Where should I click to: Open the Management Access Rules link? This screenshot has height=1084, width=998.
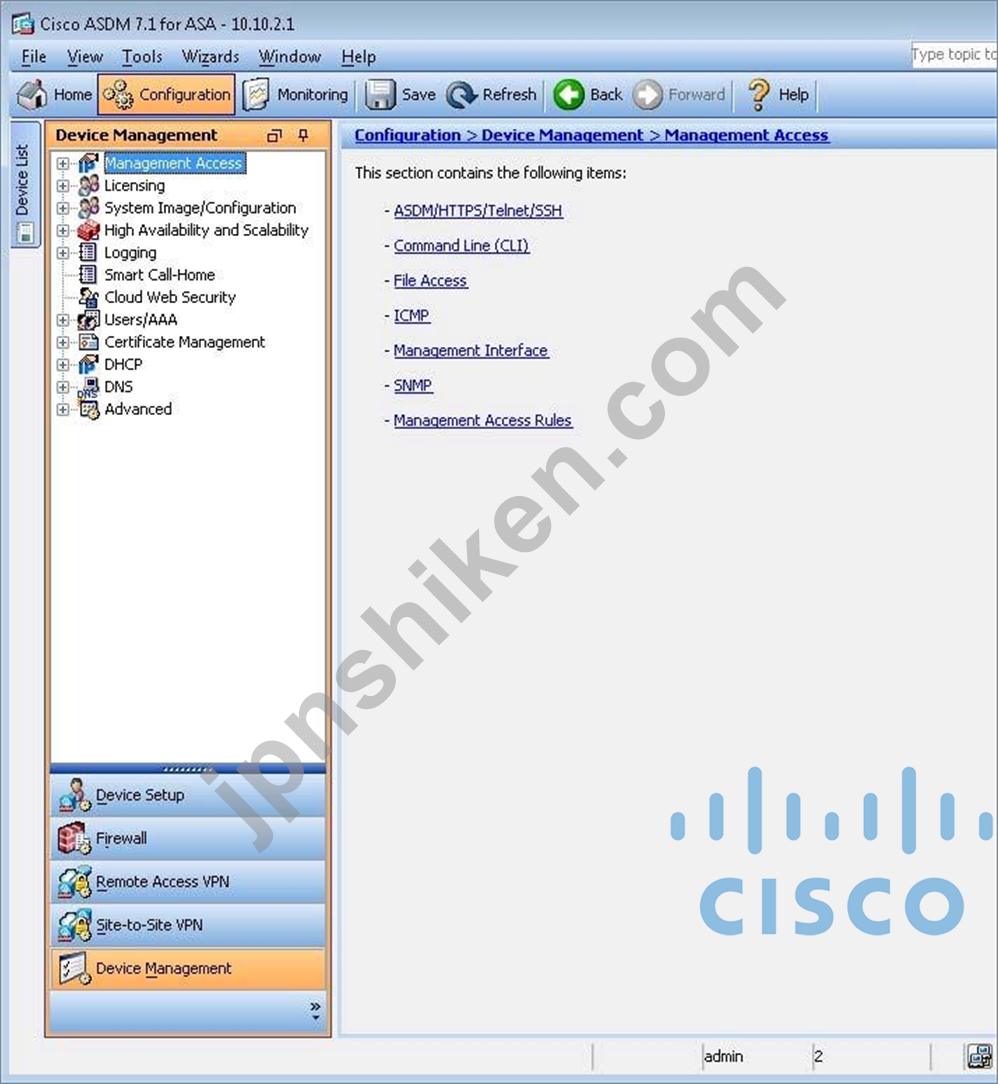(482, 420)
